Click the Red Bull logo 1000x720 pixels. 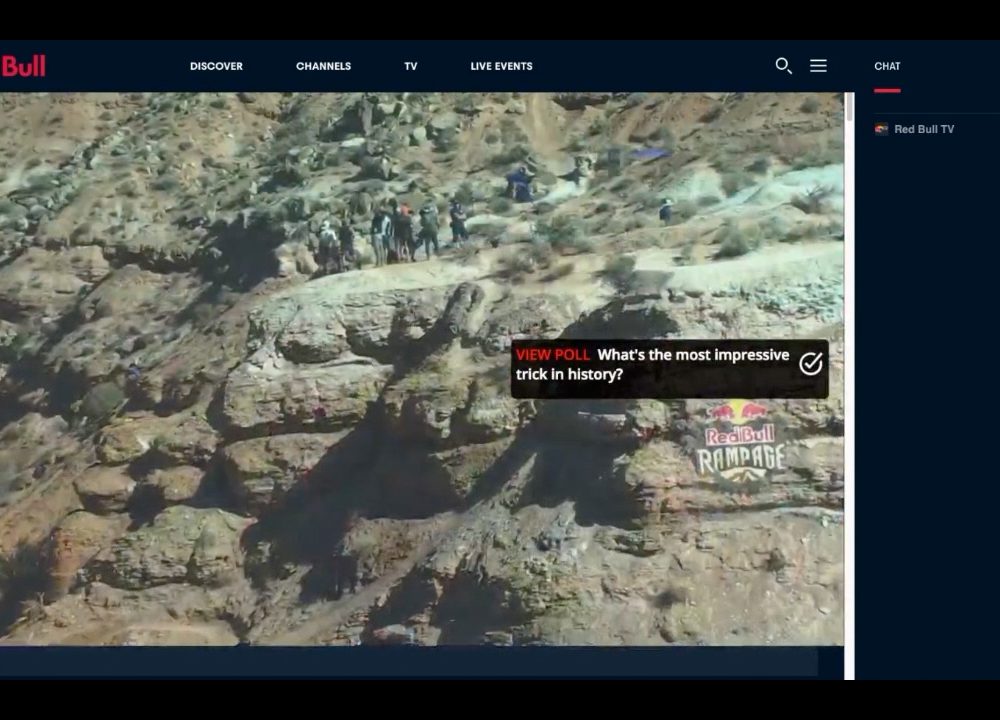pos(23,66)
